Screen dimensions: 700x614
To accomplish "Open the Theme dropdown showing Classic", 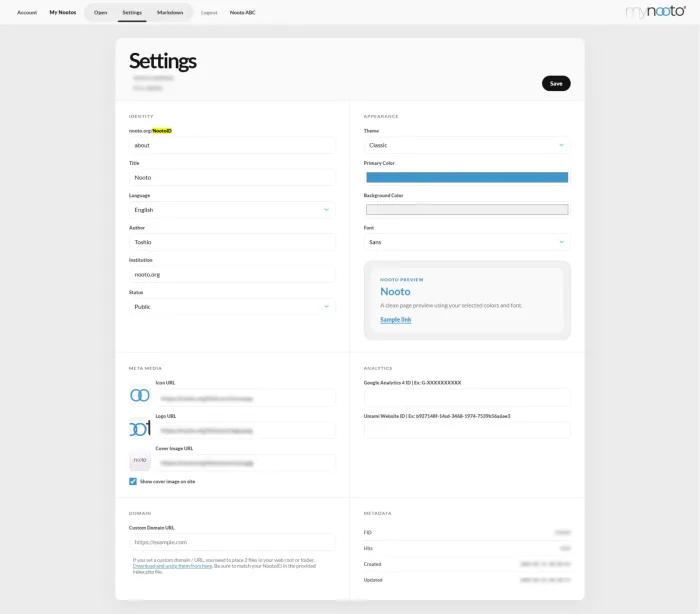I will click(467, 145).
